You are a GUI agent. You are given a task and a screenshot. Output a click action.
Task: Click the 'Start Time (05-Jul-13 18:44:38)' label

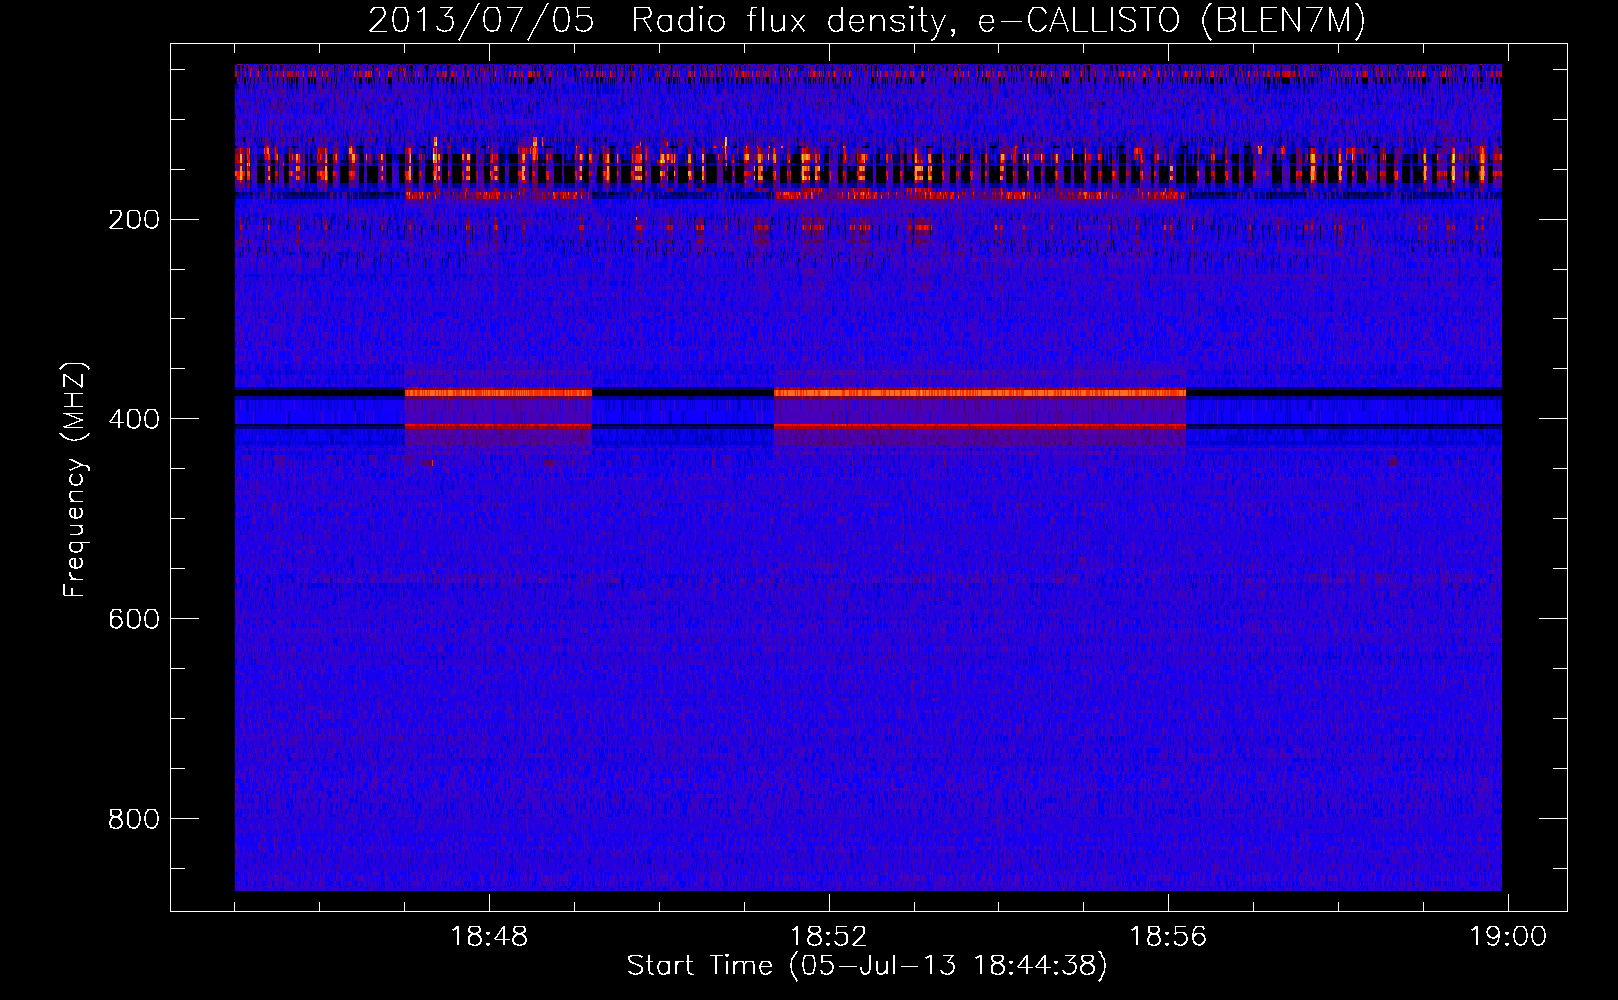[867, 965]
